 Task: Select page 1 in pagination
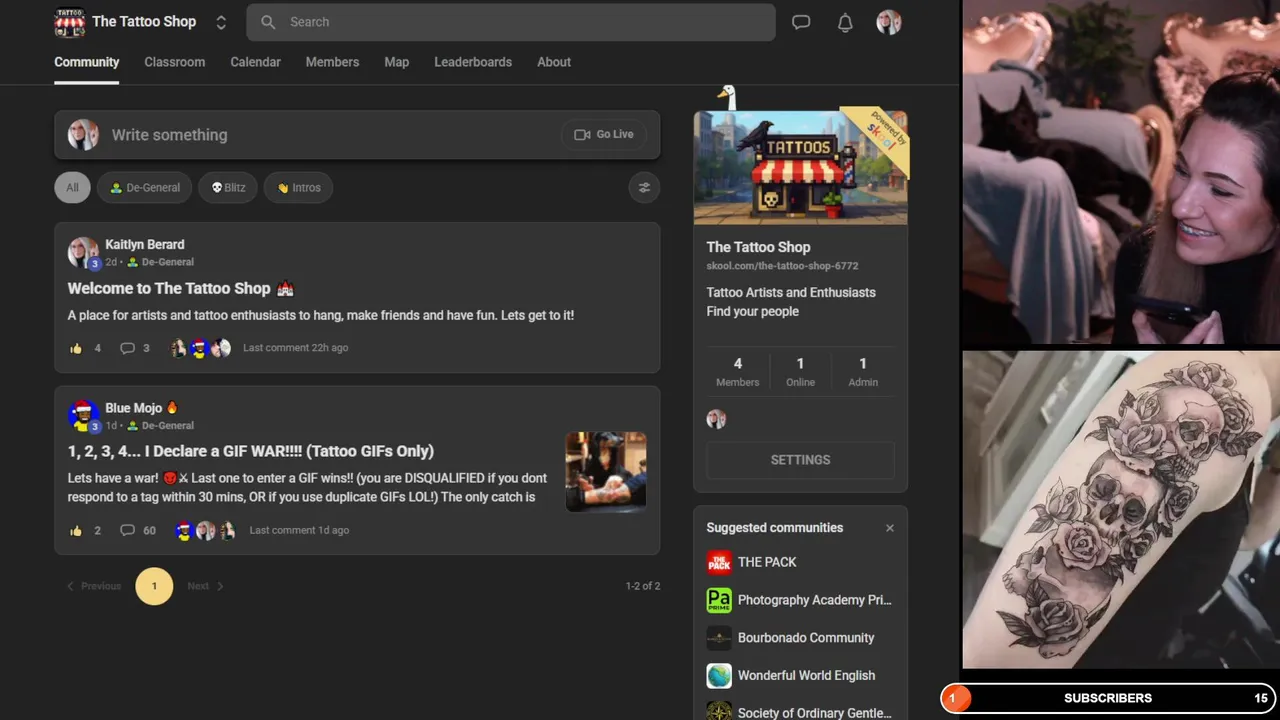pyautogui.click(x=154, y=586)
